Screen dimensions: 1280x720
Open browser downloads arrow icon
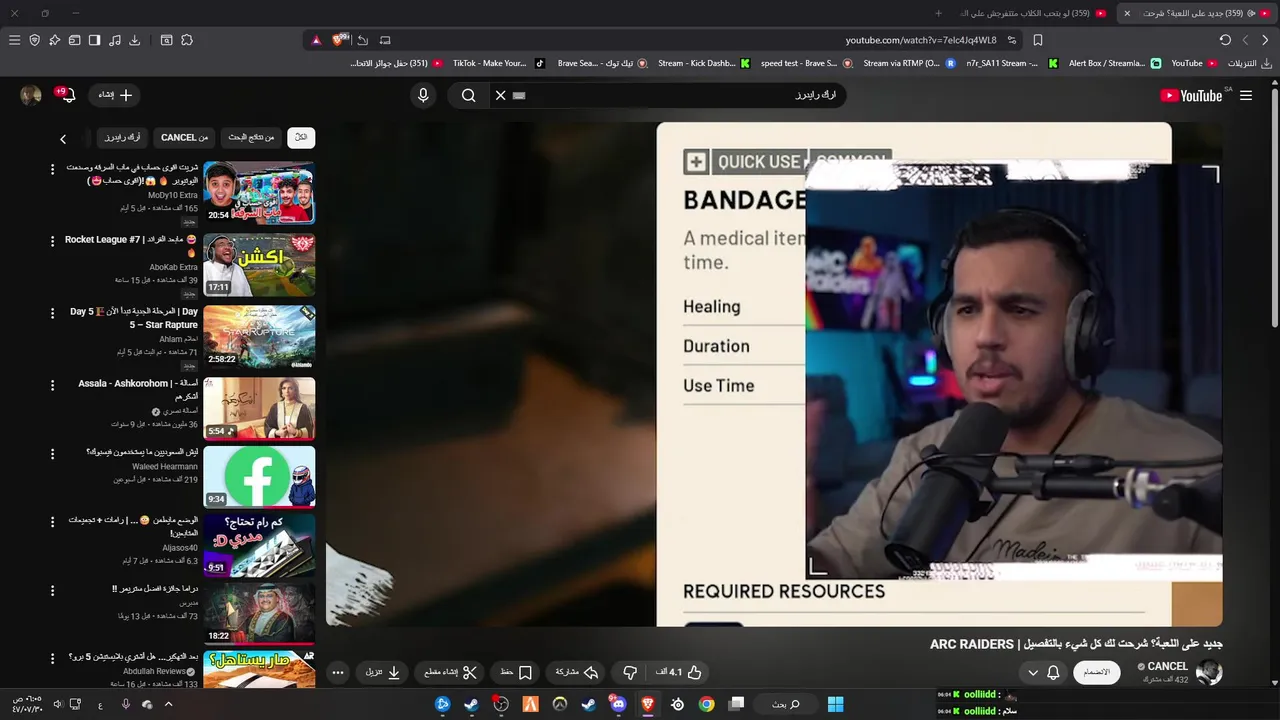(135, 40)
